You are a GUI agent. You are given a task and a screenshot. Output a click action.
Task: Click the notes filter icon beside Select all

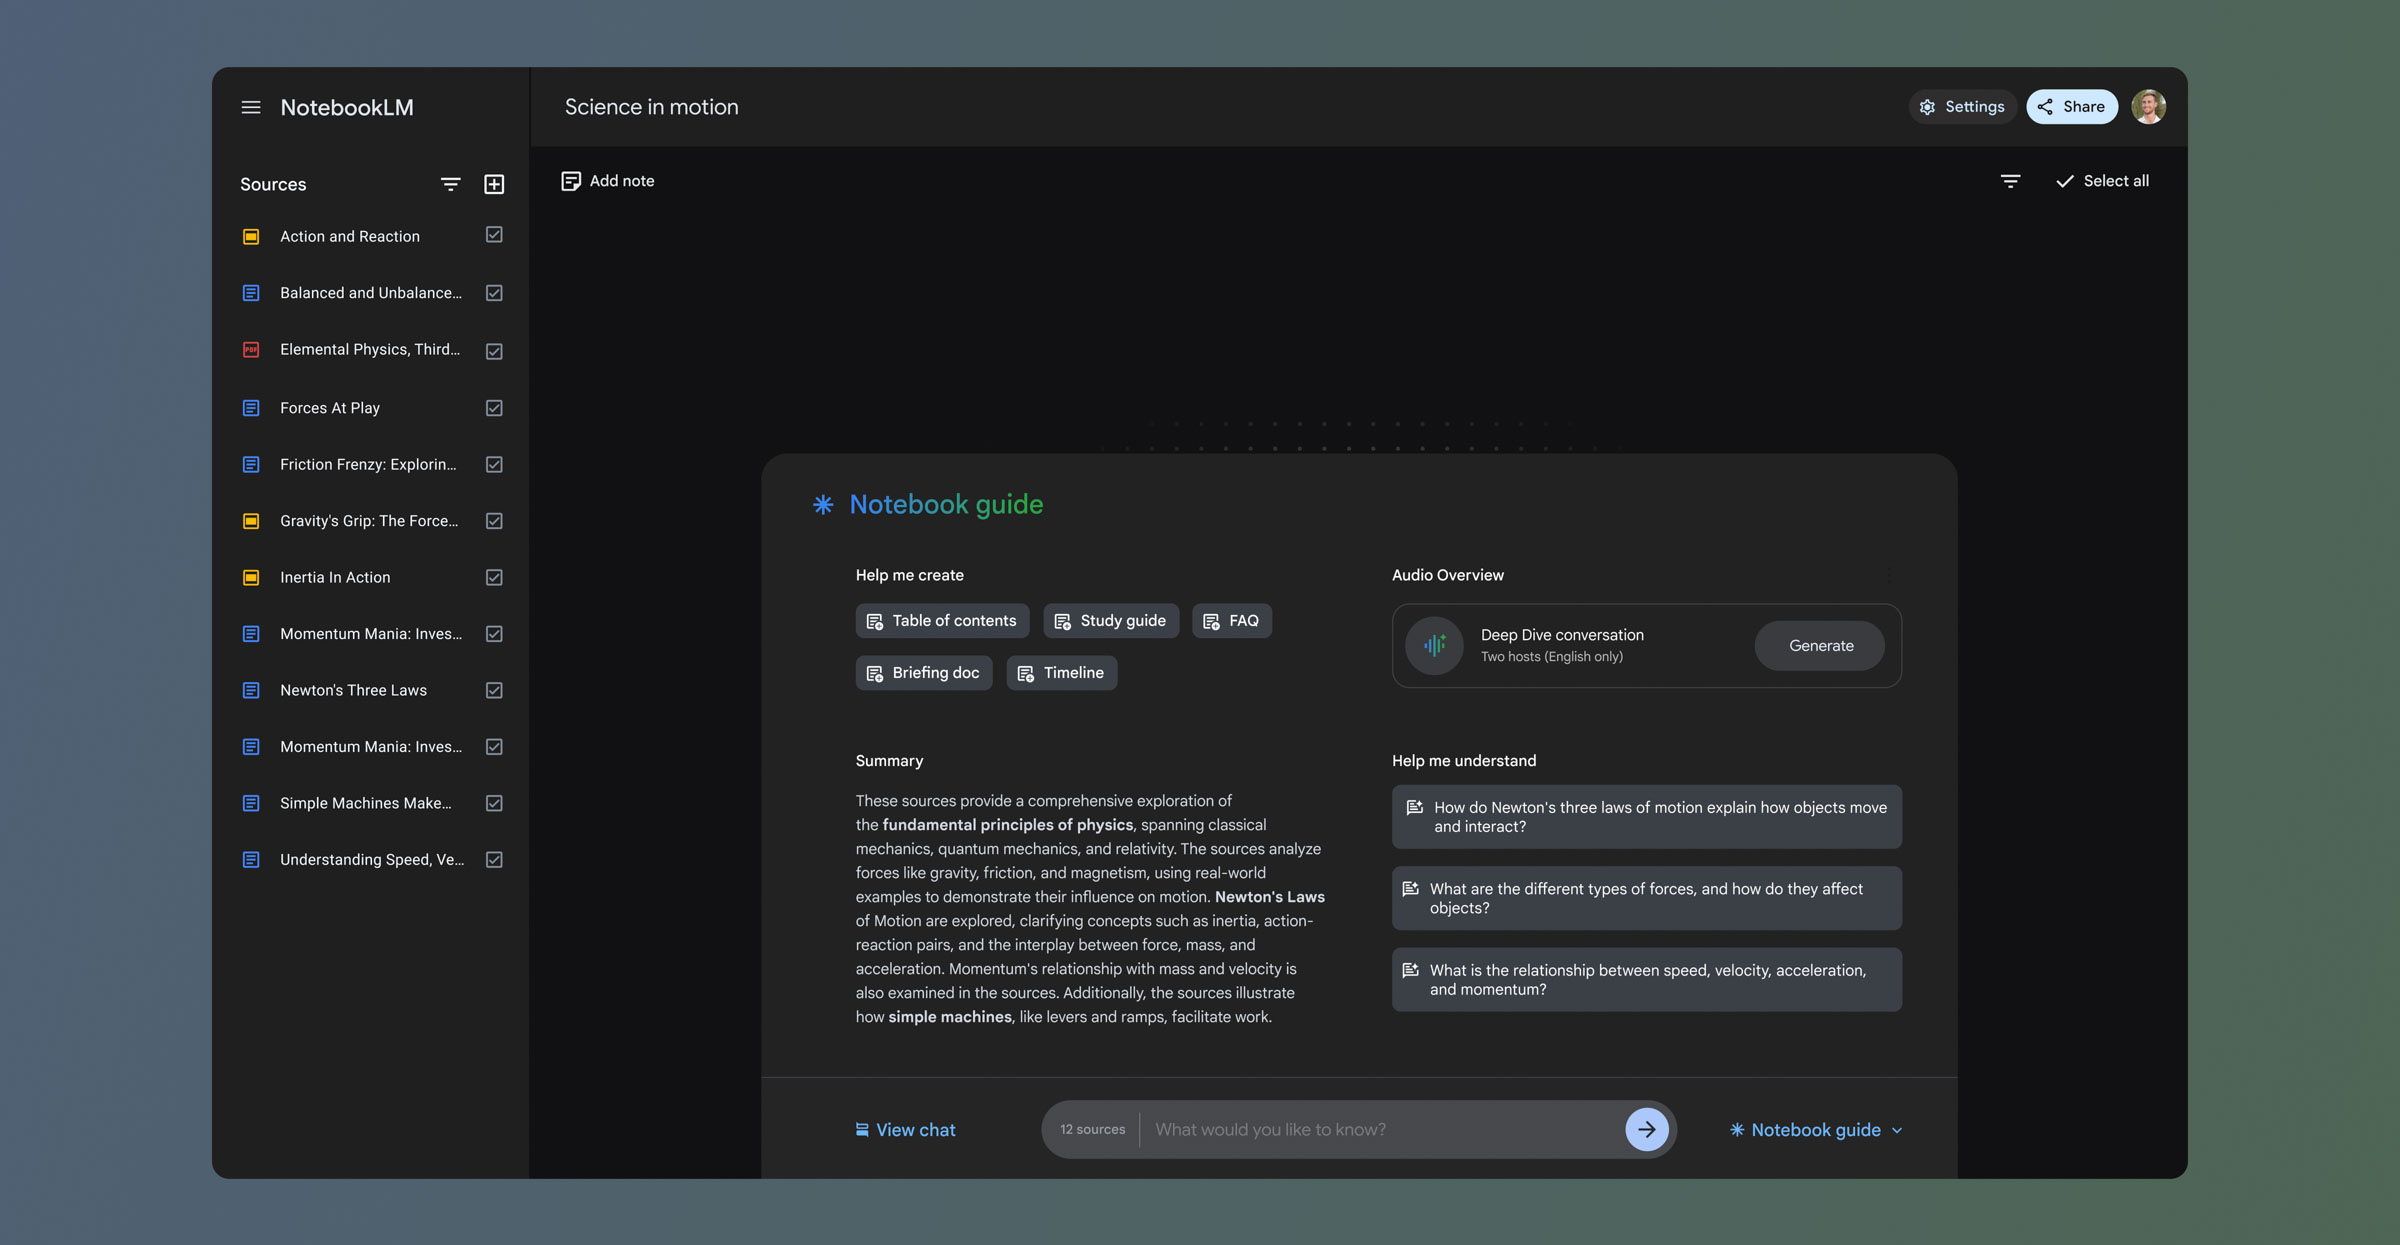click(x=2010, y=181)
